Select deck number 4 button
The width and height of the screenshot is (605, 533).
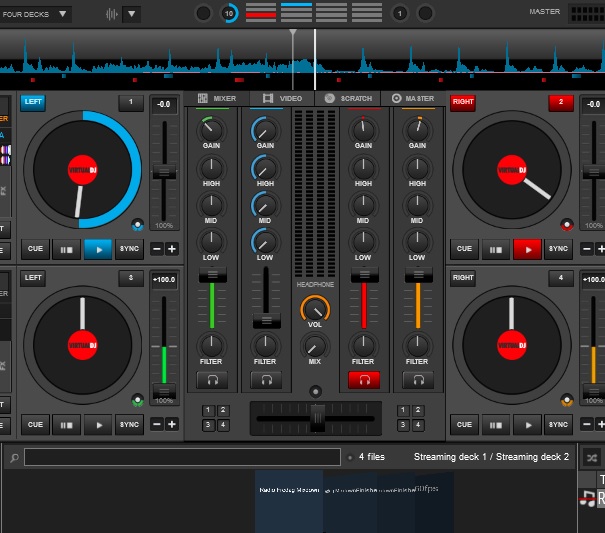(x=561, y=278)
